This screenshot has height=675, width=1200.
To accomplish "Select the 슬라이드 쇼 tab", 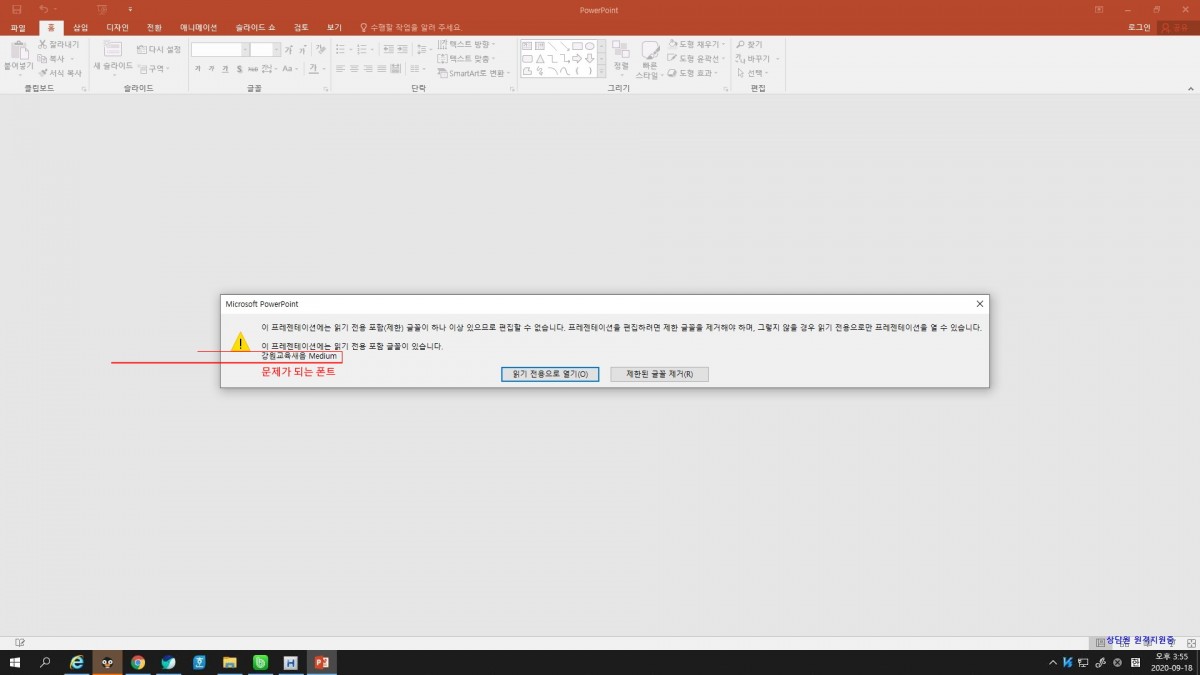I will click(255, 28).
